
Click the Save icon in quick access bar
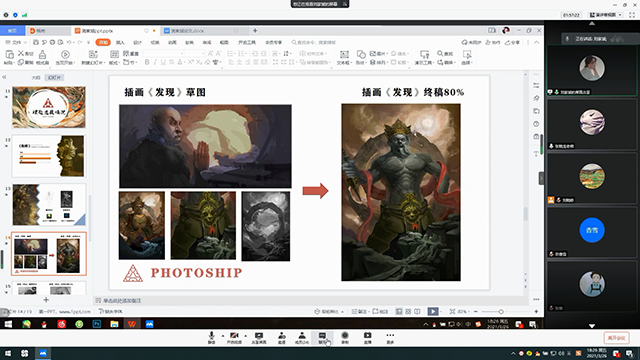click(36, 42)
